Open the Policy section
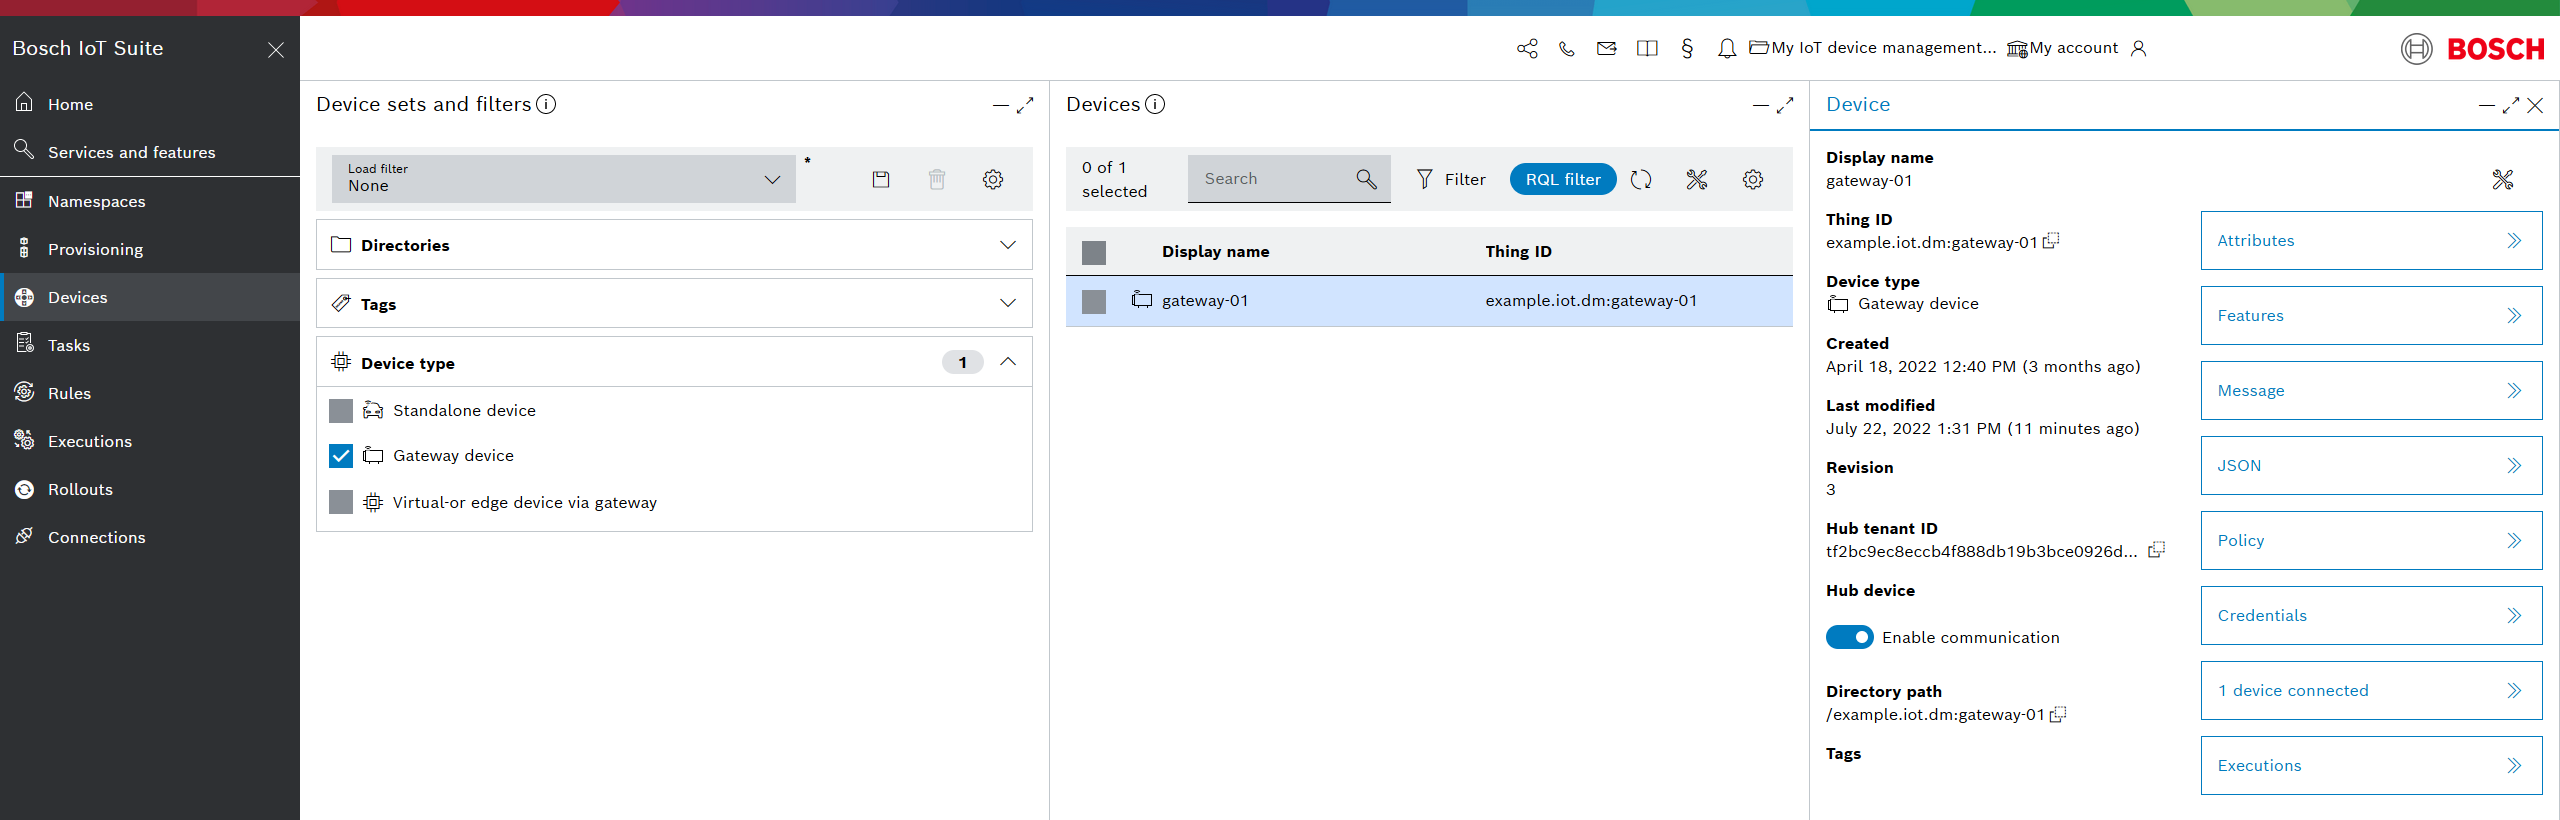This screenshot has height=820, width=2560. point(2371,540)
